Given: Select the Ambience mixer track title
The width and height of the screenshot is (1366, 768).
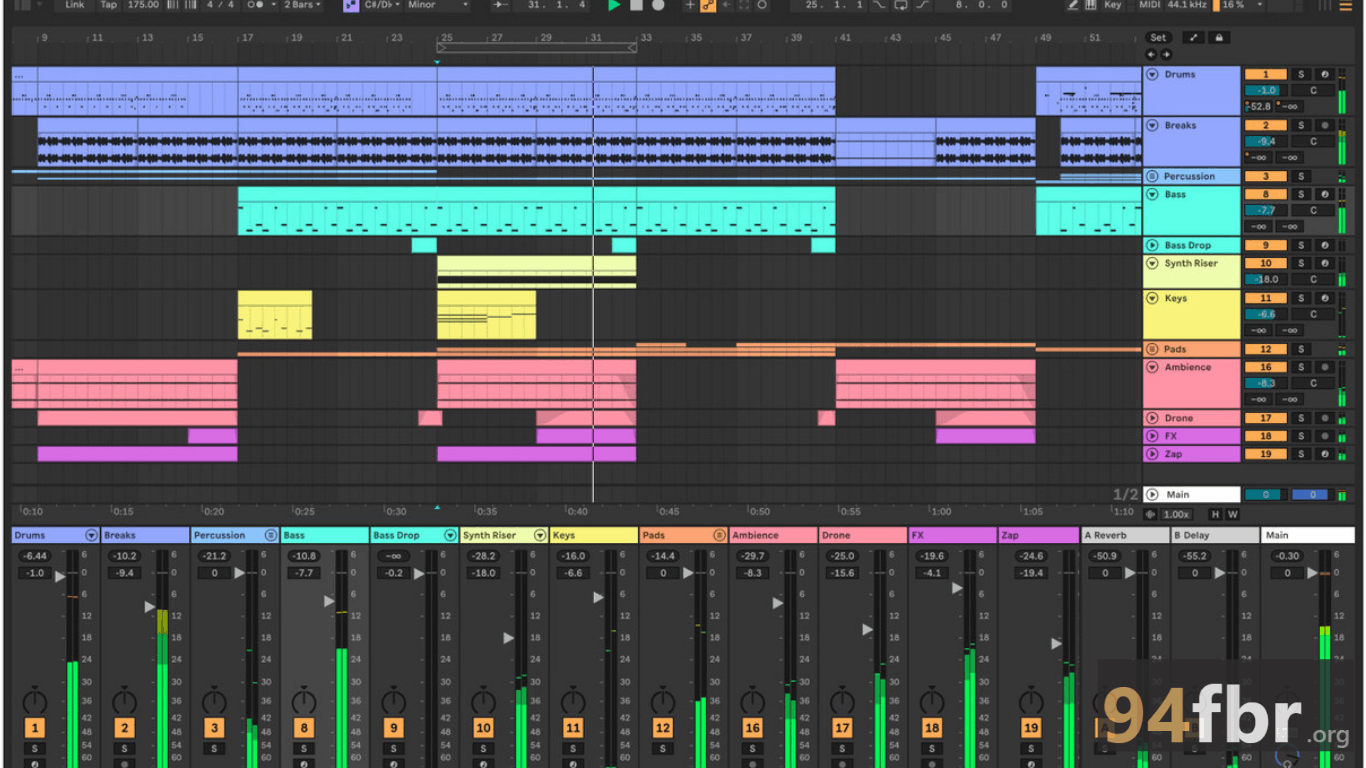Looking at the screenshot, I should [x=773, y=535].
